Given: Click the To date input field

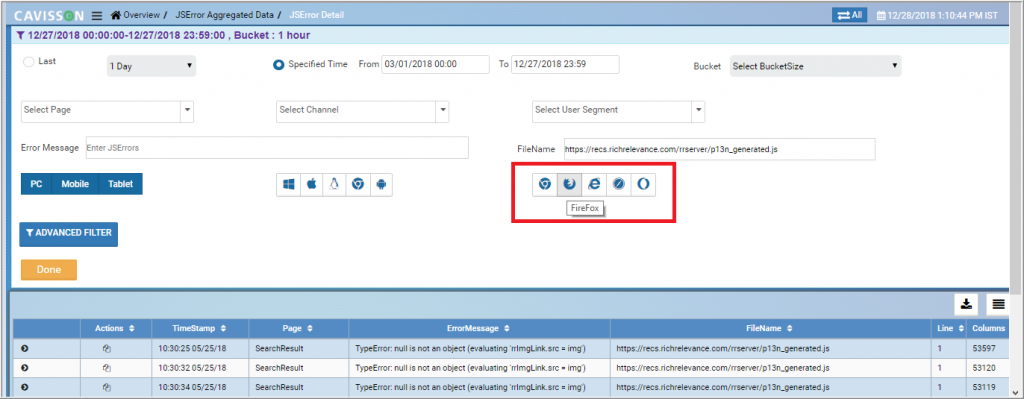Looking at the screenshot, I should tap(565, 65).
